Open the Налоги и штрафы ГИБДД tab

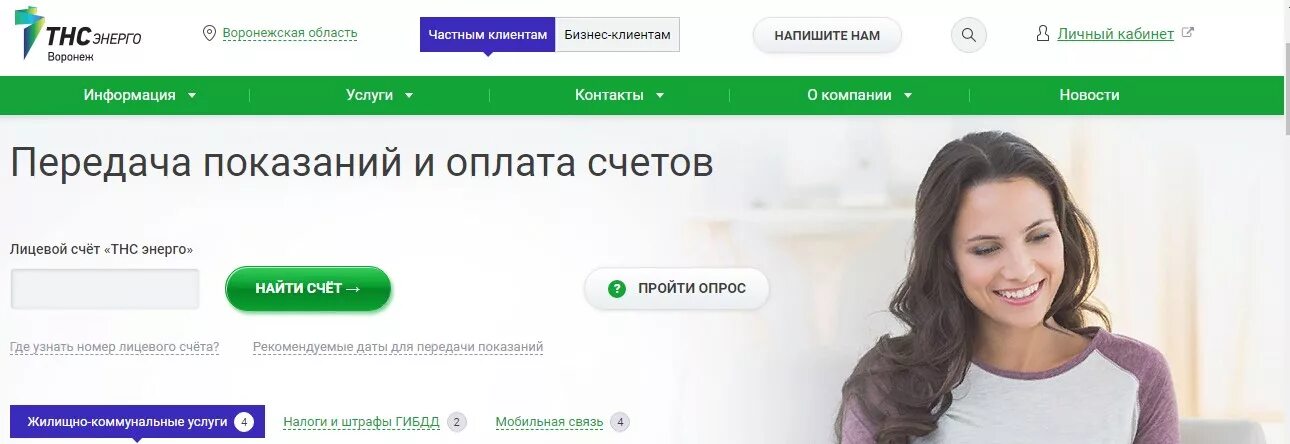pos(361,422)
